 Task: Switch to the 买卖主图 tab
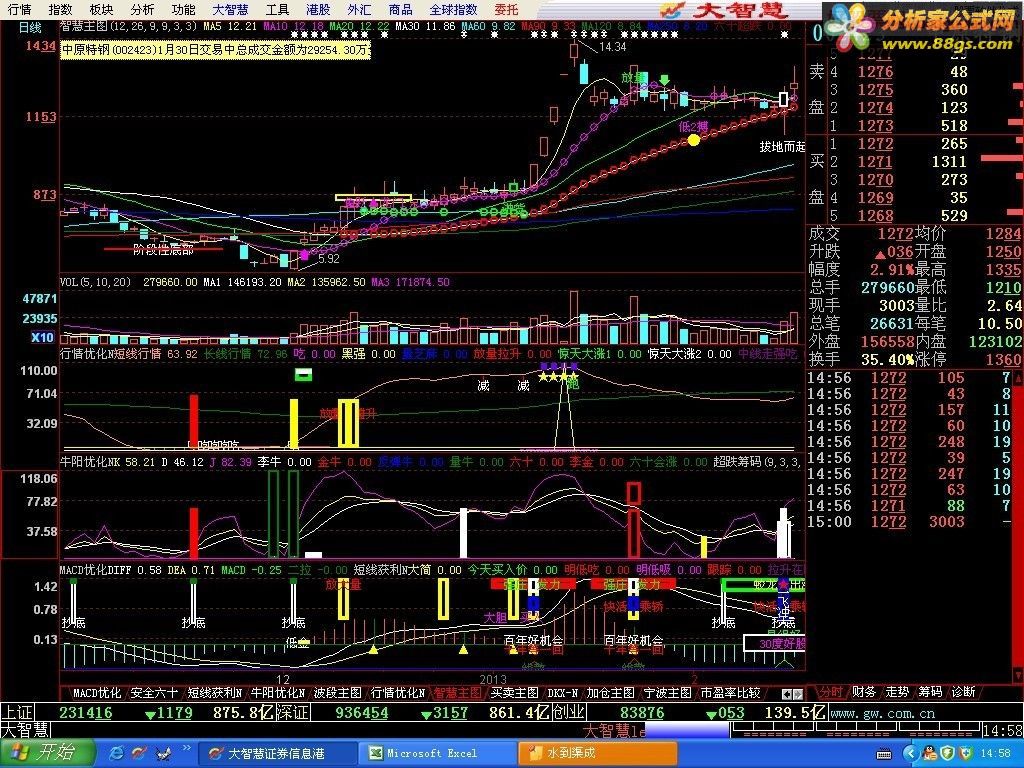click(515, 693)
